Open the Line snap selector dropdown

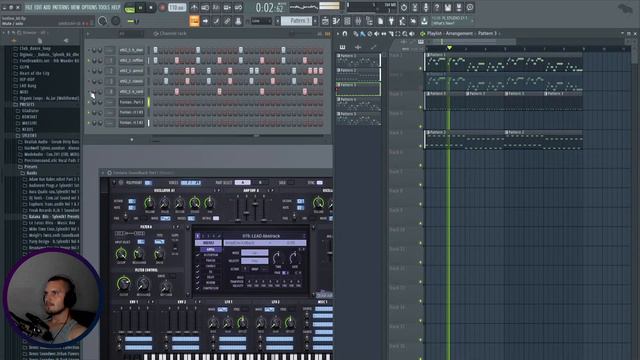click(x=260, y=21)
